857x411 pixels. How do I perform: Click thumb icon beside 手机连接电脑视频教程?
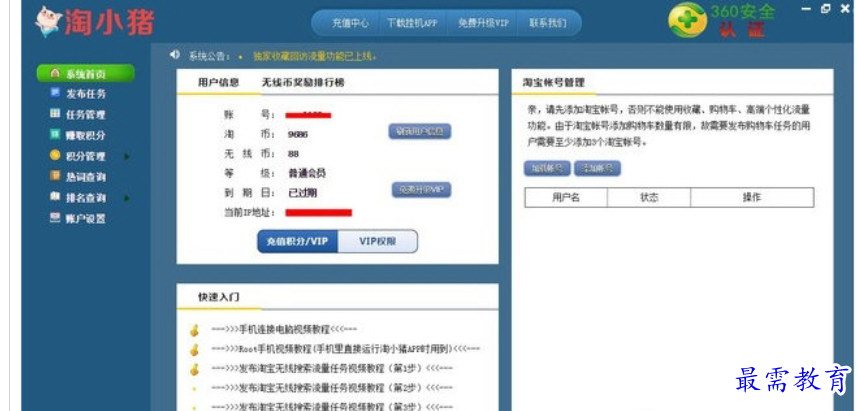tap(193, 330)
